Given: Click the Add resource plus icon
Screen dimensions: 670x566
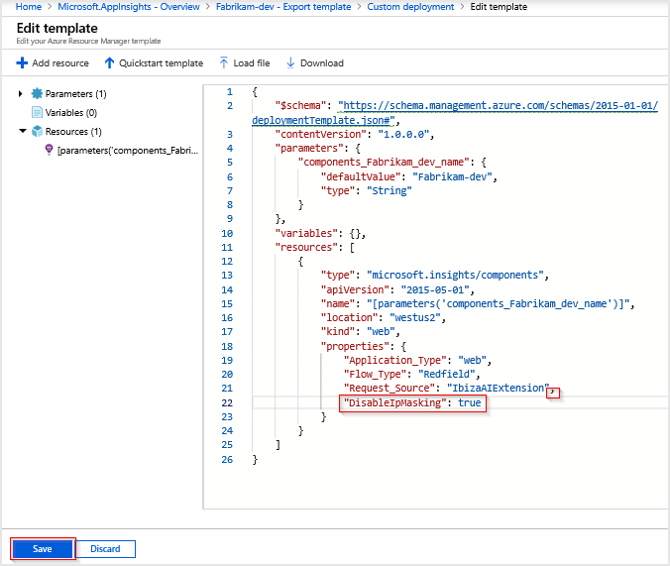Looking at the screenshot, I should tap(22, 63).
